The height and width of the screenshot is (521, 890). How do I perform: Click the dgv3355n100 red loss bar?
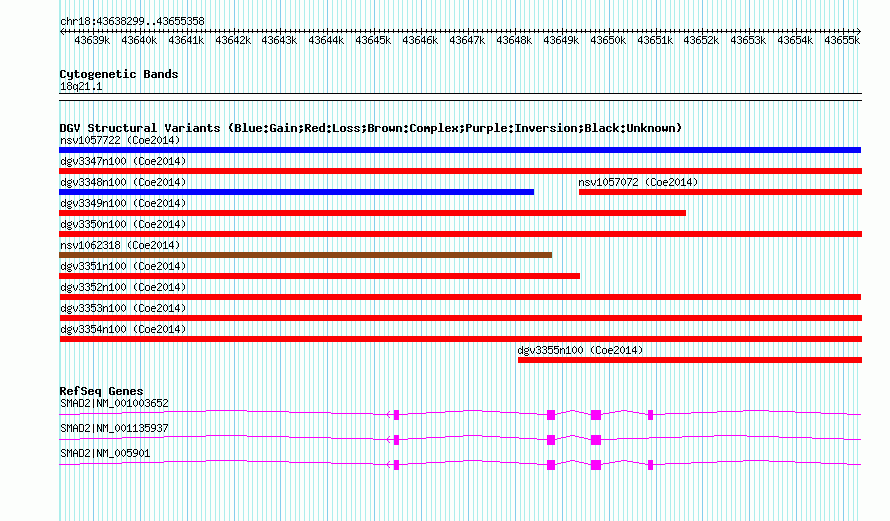[x=690, y=360]
